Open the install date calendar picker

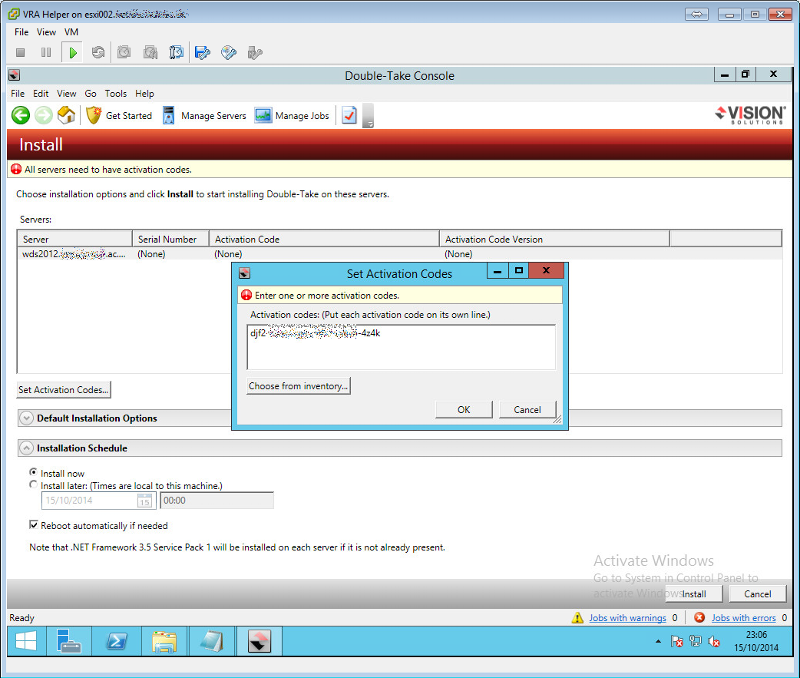pyautogui.click(x=144, y=500)
